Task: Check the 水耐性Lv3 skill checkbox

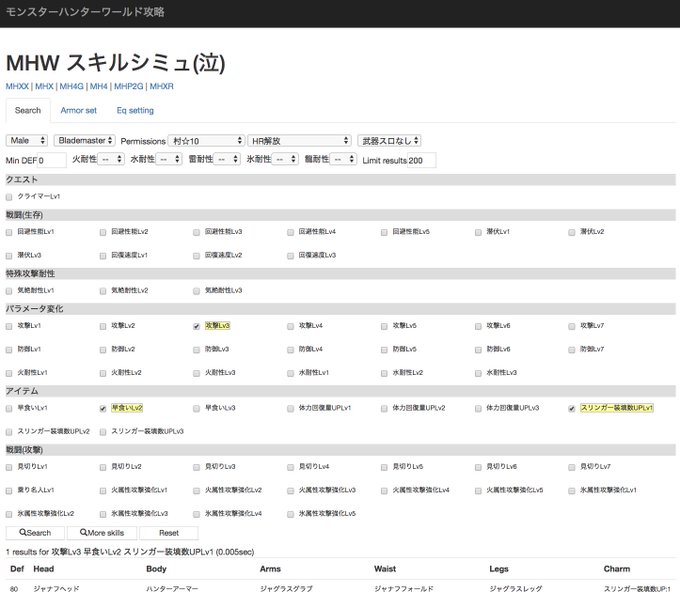Action: click(478, 373)
